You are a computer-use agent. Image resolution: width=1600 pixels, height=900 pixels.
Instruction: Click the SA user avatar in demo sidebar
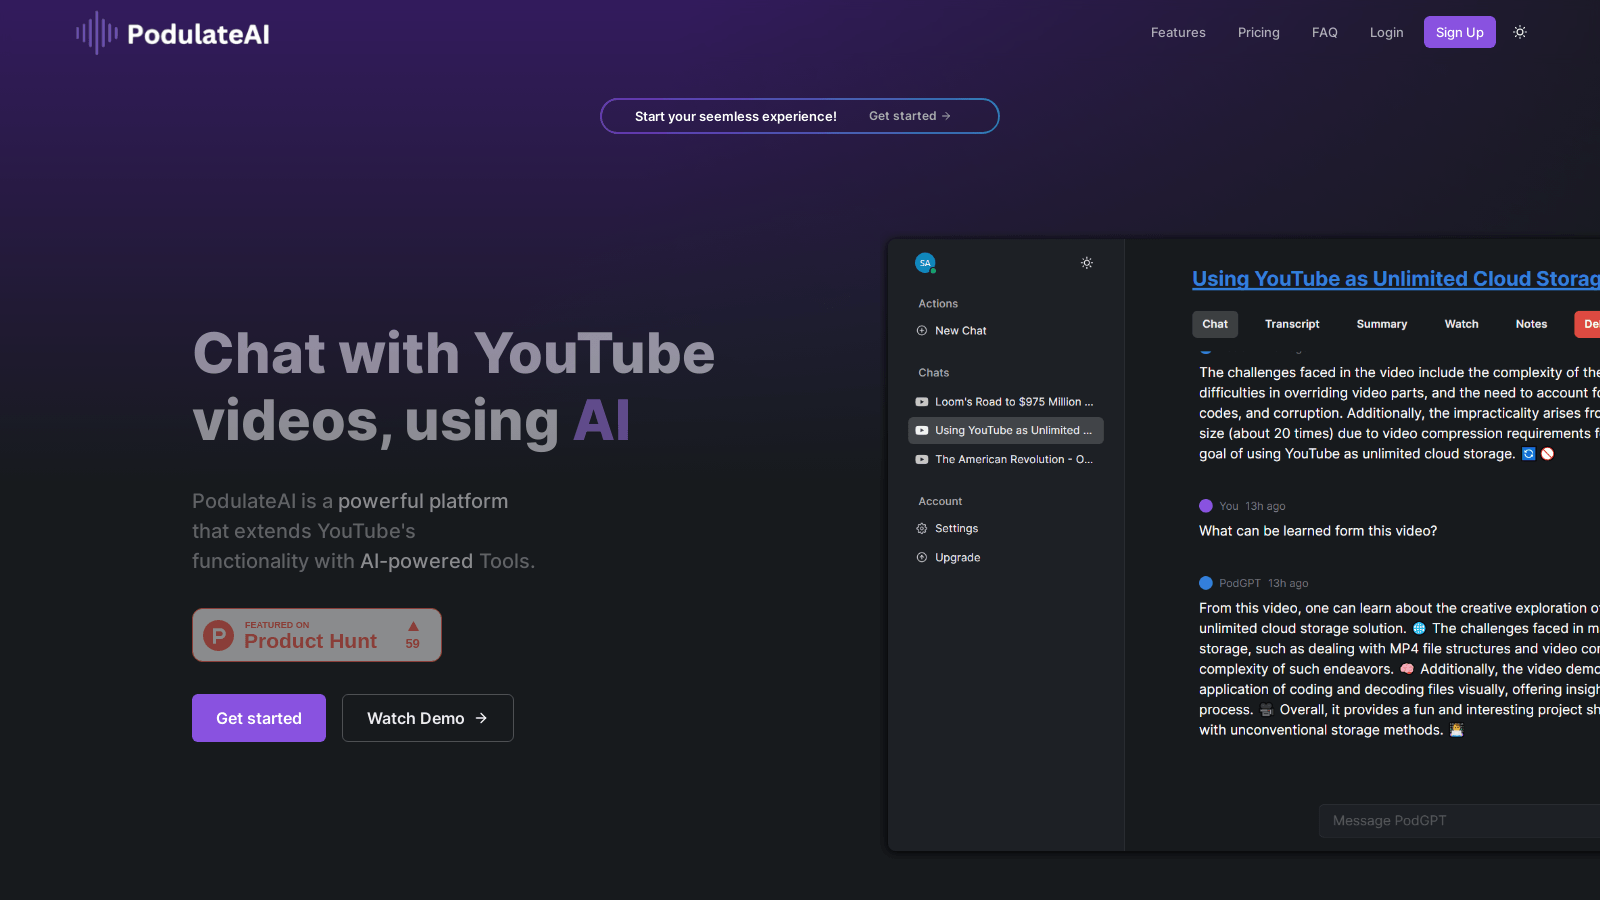pos(925,263)
